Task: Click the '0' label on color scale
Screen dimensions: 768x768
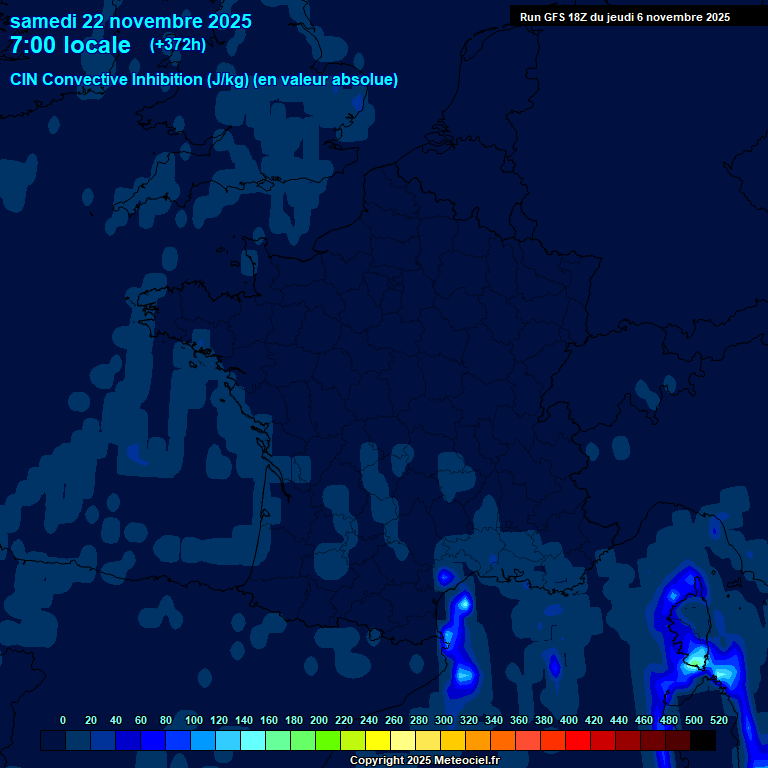Action: [x=63, y=721]
